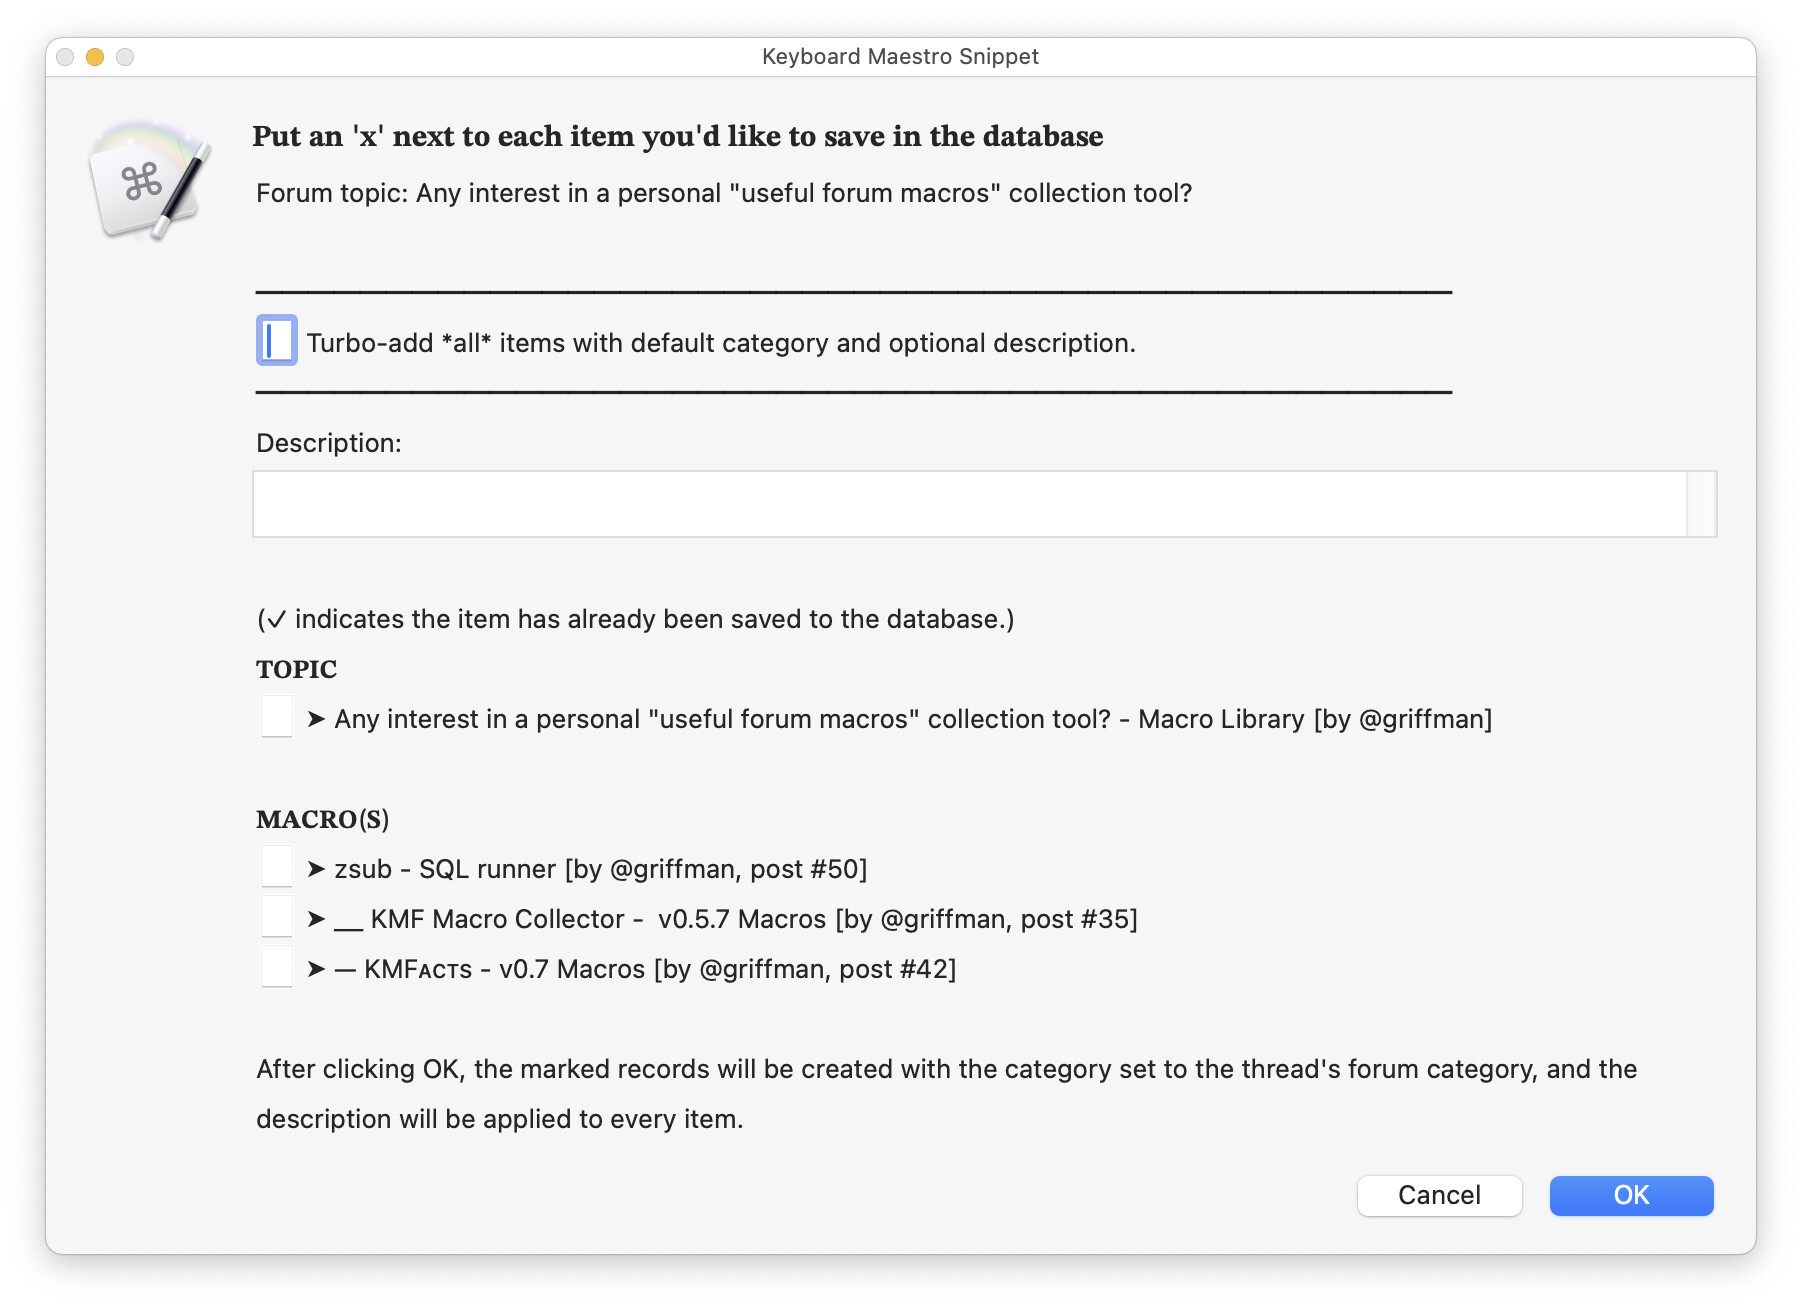Close the Keyboard Maestro Snippet window
The width and height of the screenshot is (1802, 1308).
click(65, 57)
